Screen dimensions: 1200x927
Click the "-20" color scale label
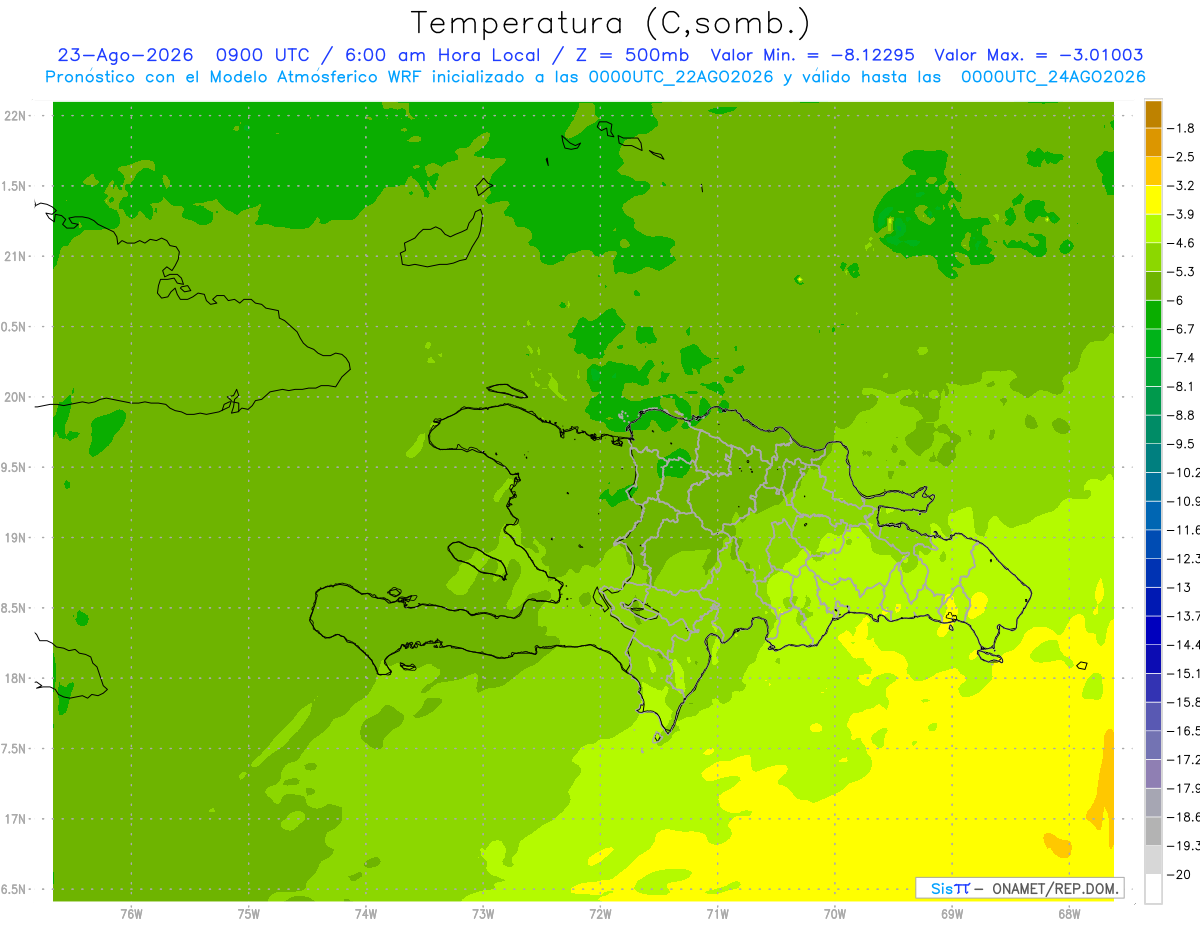(x=1179, y=875)
